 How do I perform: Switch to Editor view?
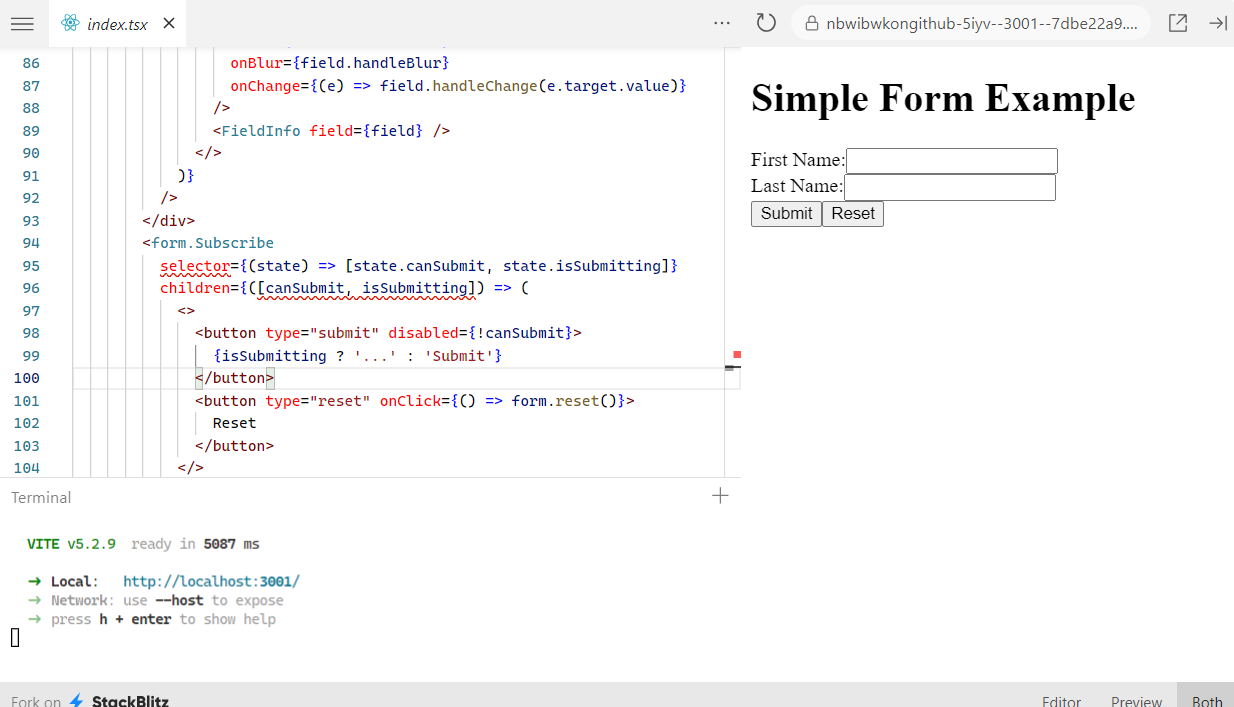tap(1061, 701)
